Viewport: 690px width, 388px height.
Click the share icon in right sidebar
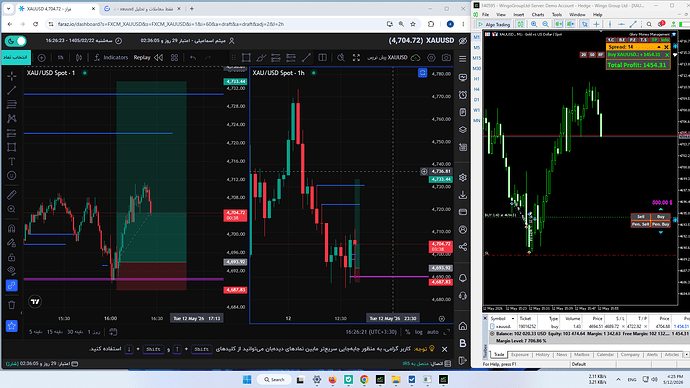coord(462,247)
